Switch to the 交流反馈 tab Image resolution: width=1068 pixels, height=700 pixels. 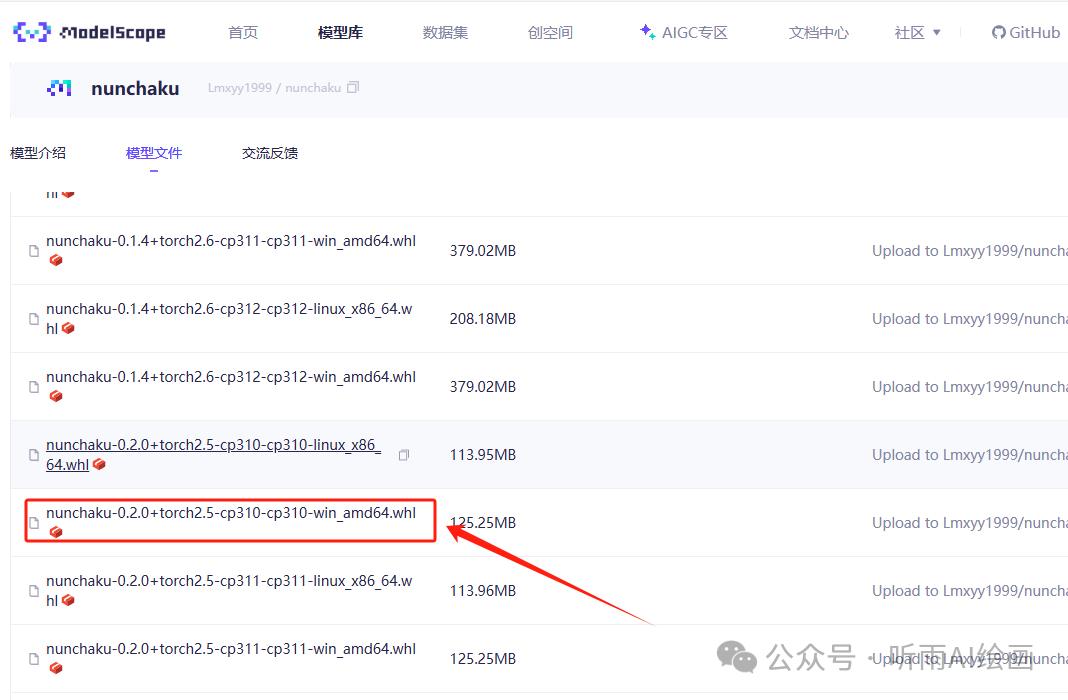[270, 153]
